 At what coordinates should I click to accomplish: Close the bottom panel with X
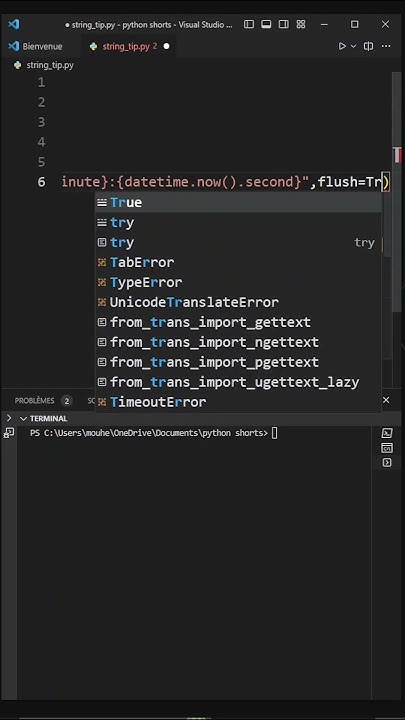pyautogui.click(x=386, y=400)
